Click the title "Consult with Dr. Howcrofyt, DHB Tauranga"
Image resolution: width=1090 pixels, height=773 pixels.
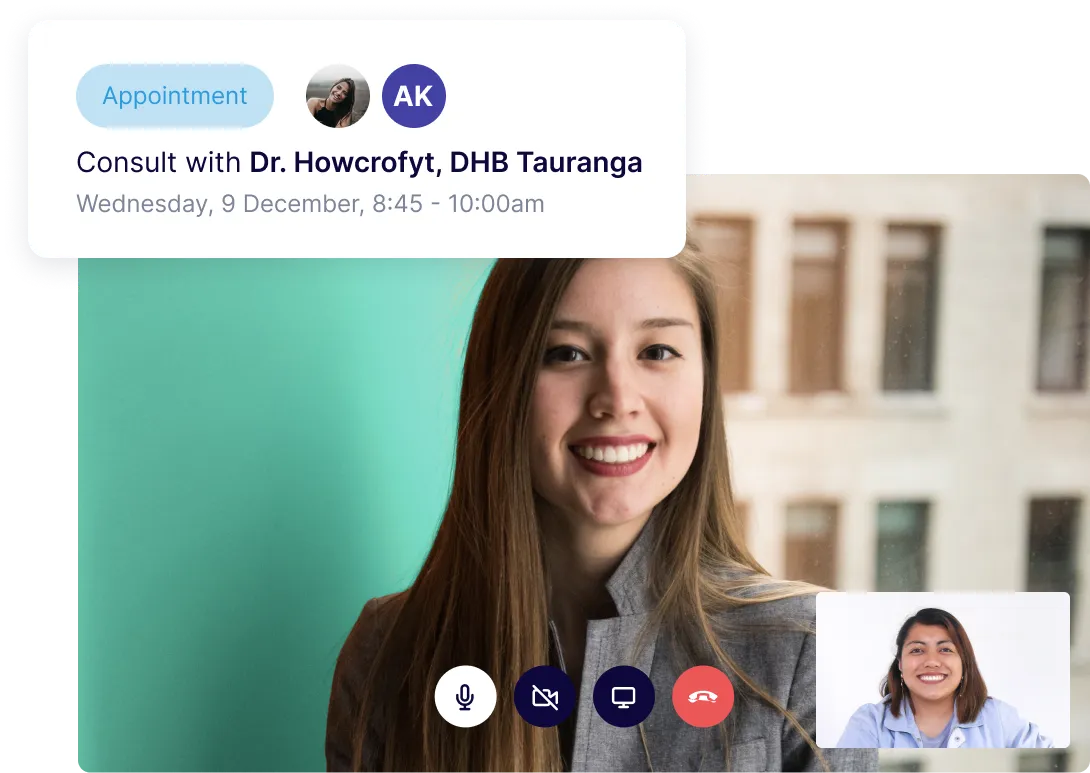(359, 163)
